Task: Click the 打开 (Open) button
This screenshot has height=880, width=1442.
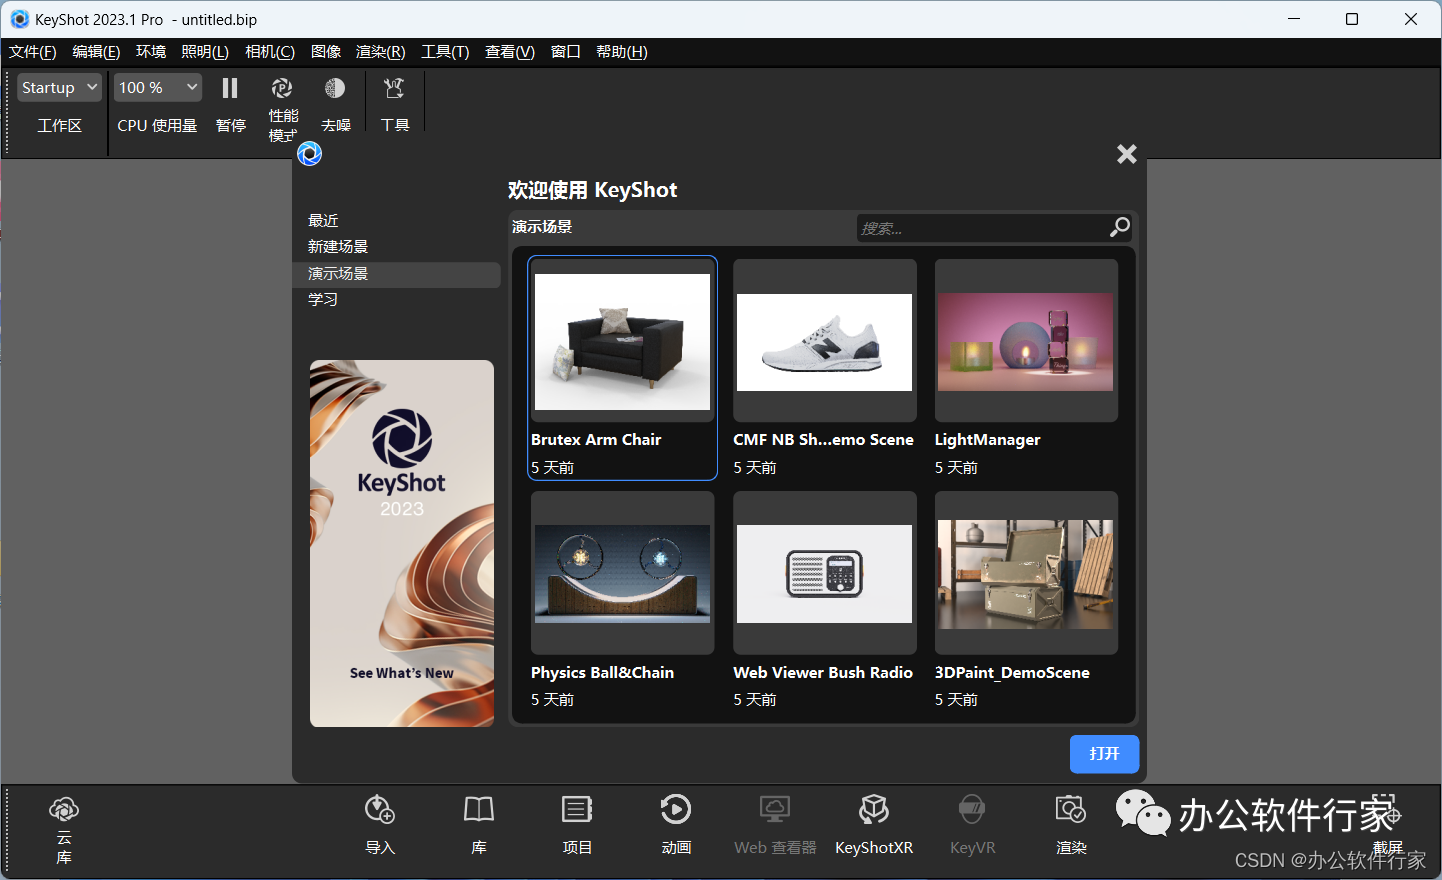Action: tap(1104, 754)
